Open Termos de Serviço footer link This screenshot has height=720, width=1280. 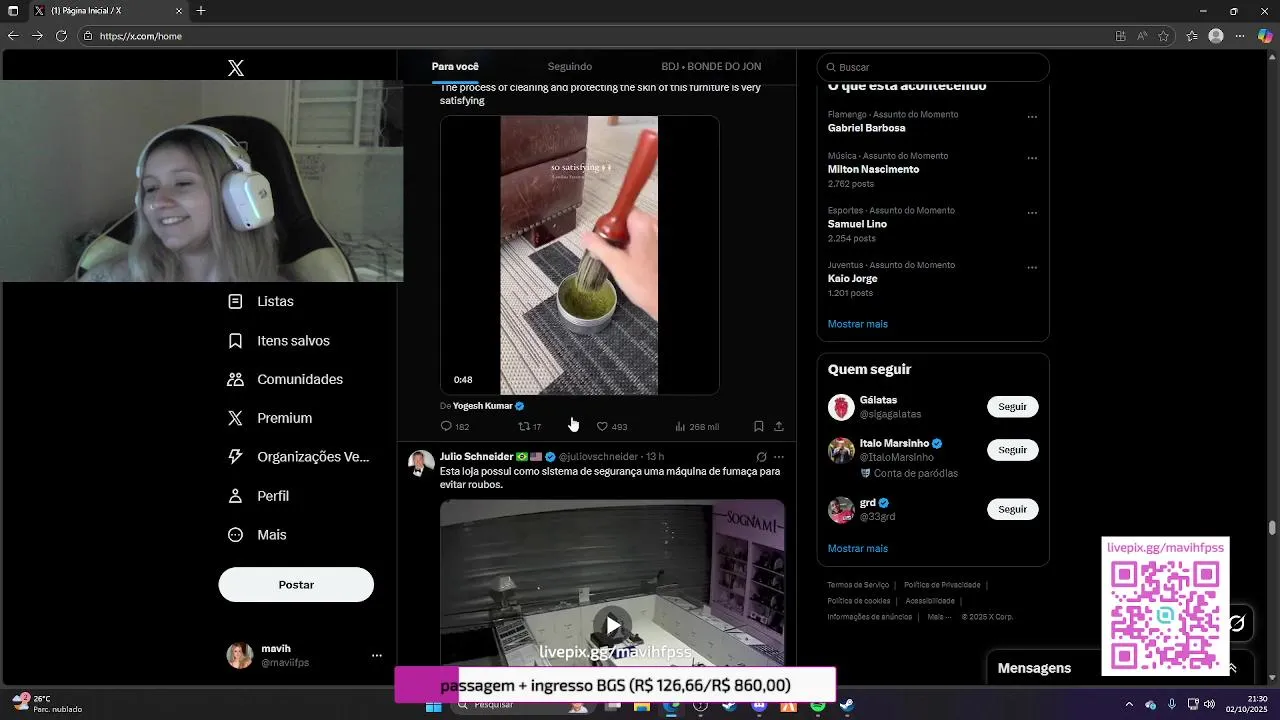[858, 585]
